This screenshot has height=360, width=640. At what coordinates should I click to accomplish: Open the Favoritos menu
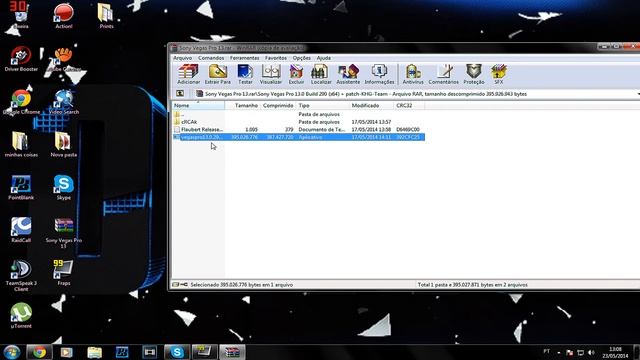276,58
